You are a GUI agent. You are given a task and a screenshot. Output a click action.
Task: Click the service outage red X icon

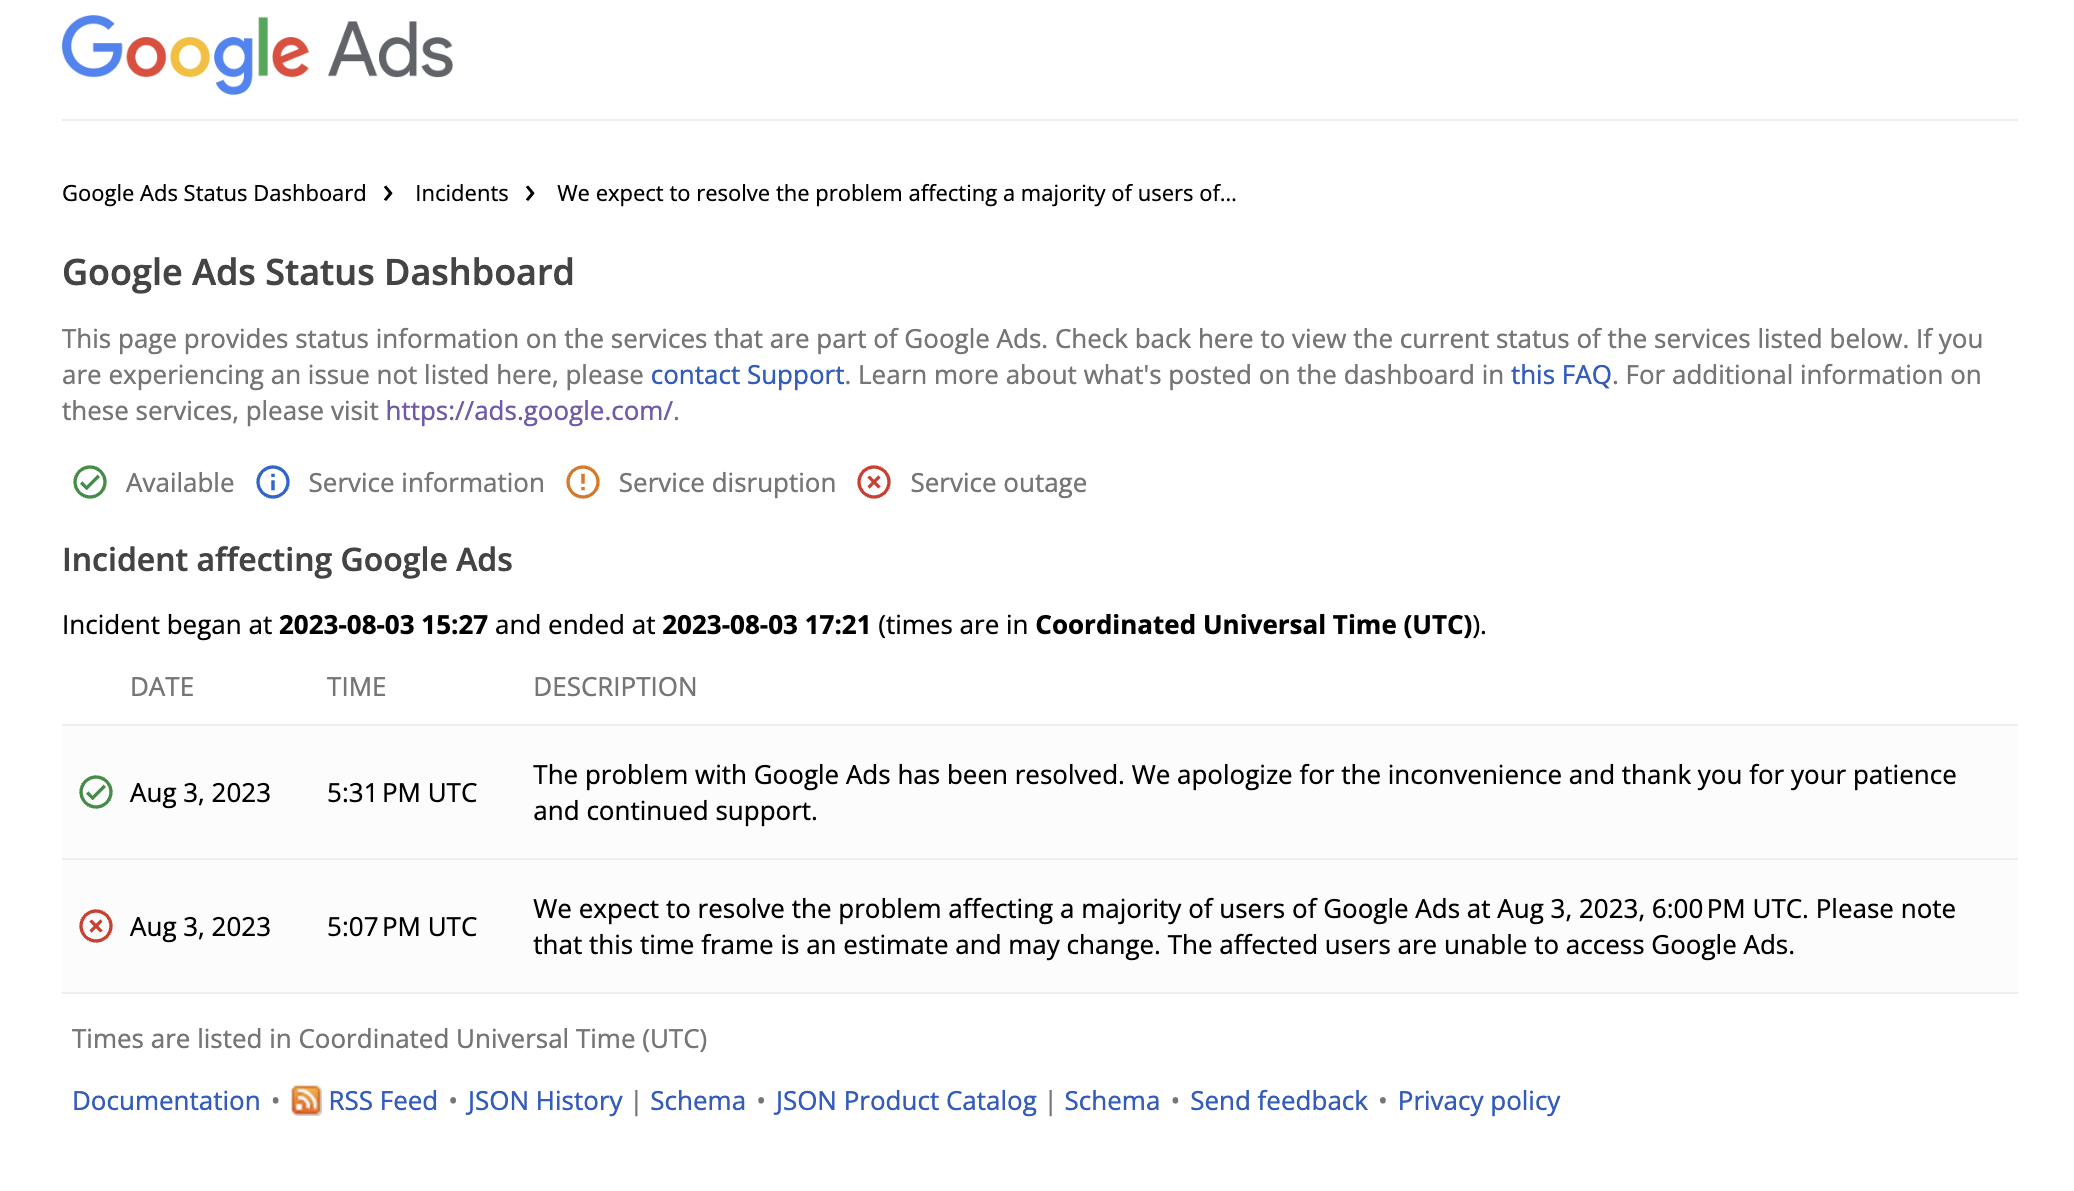873,482
